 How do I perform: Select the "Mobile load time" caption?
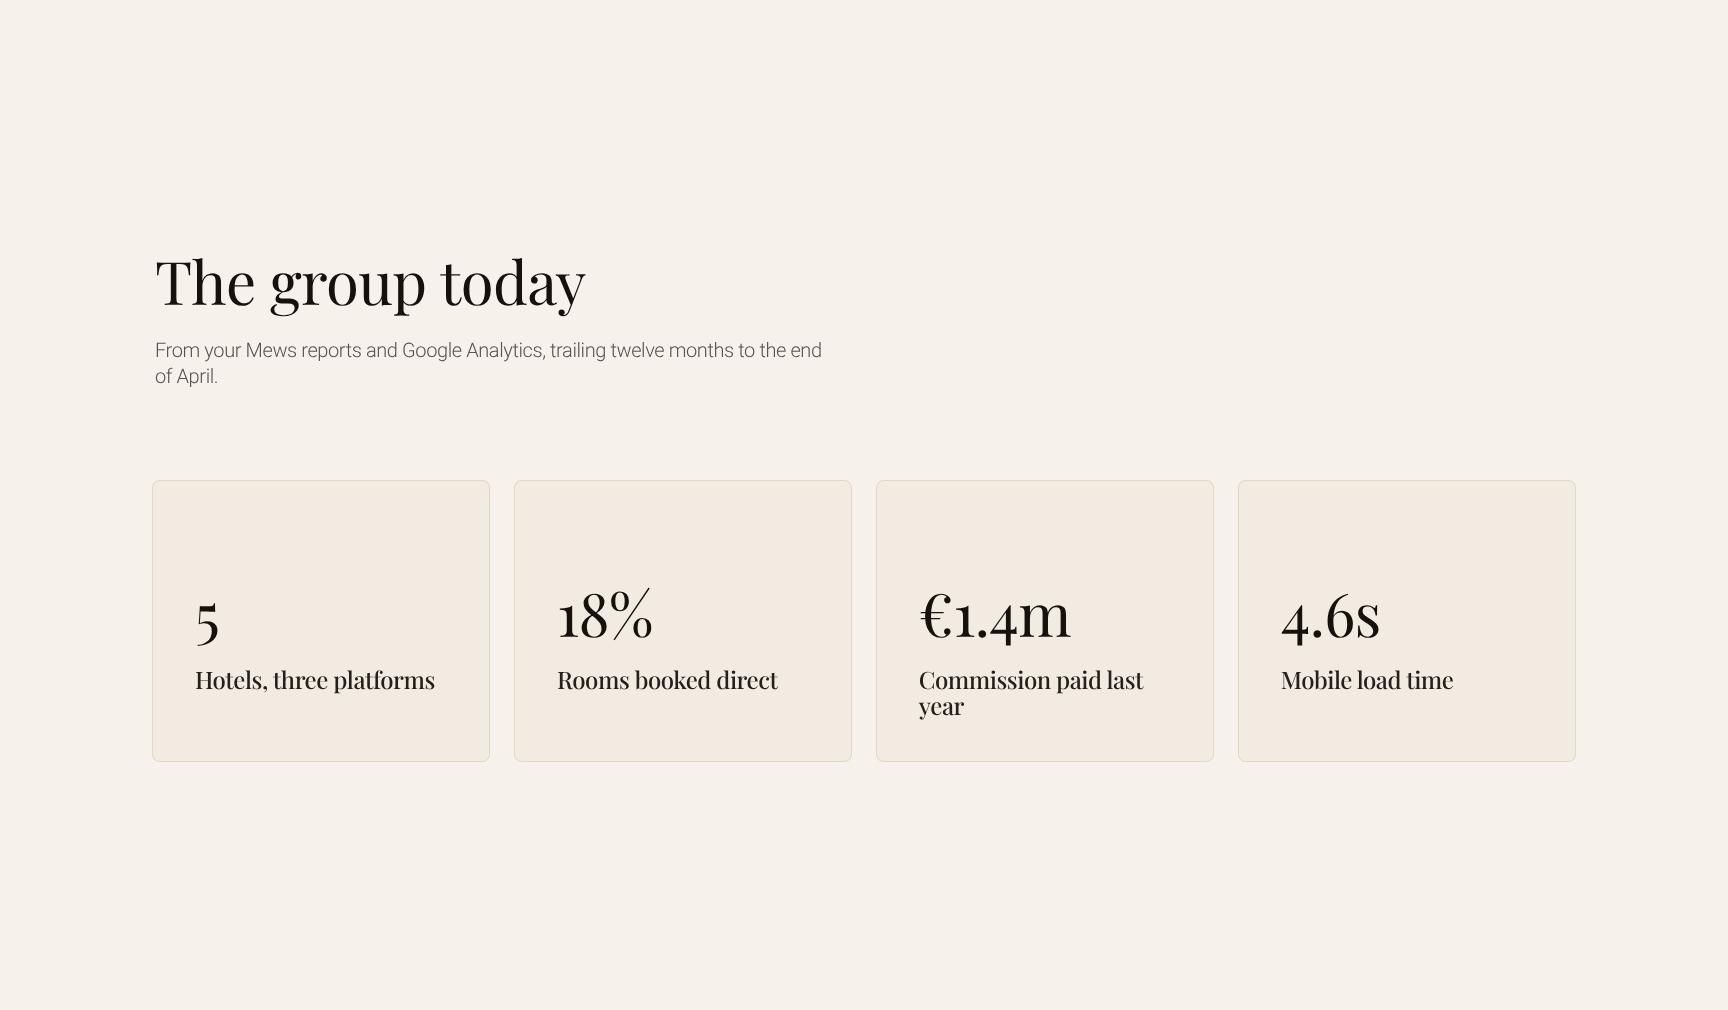click(1367, 680)
